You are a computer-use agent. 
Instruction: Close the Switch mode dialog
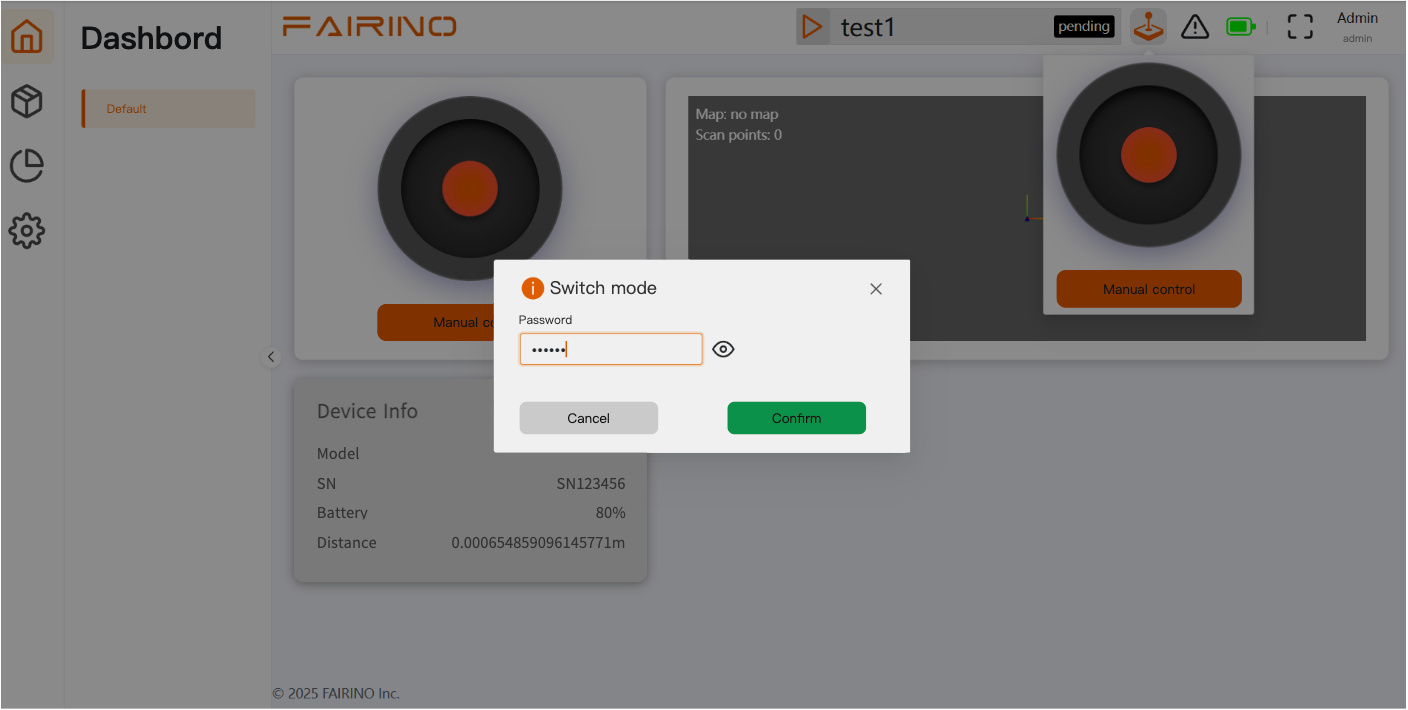[x=876, y=289]
